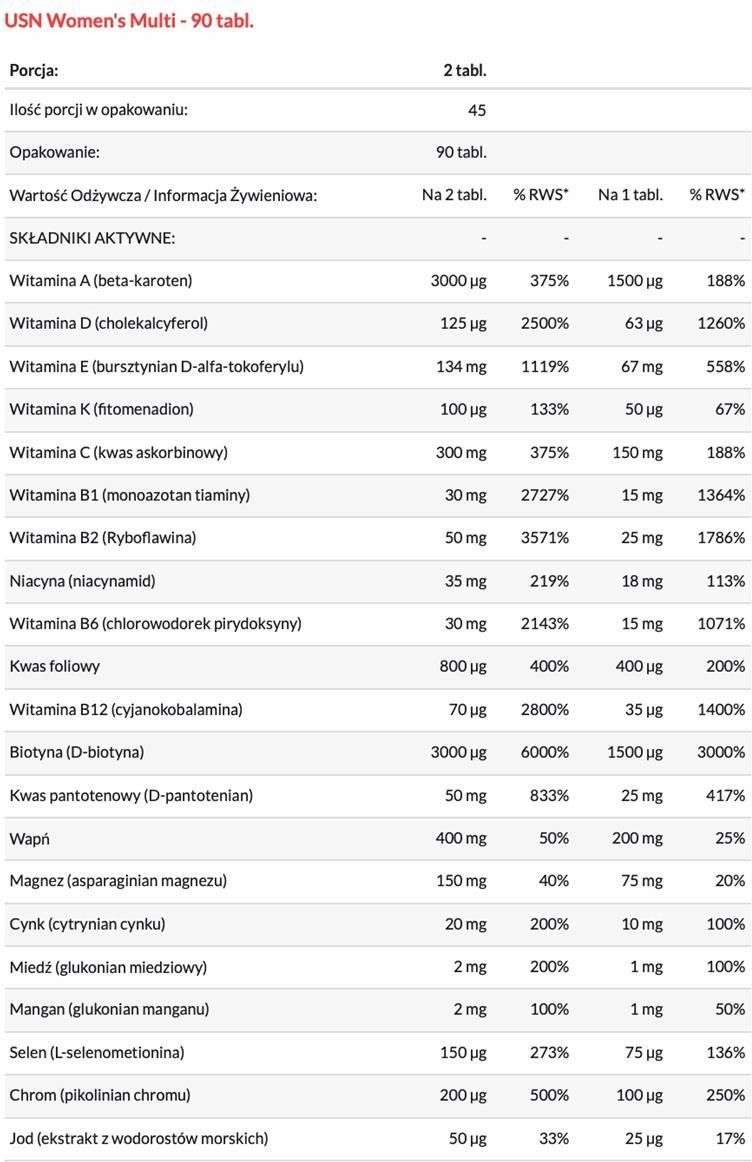Click the Witamina E ingredient name
752x1162 pixels.
pyautogui.click(x=156, y=366)
